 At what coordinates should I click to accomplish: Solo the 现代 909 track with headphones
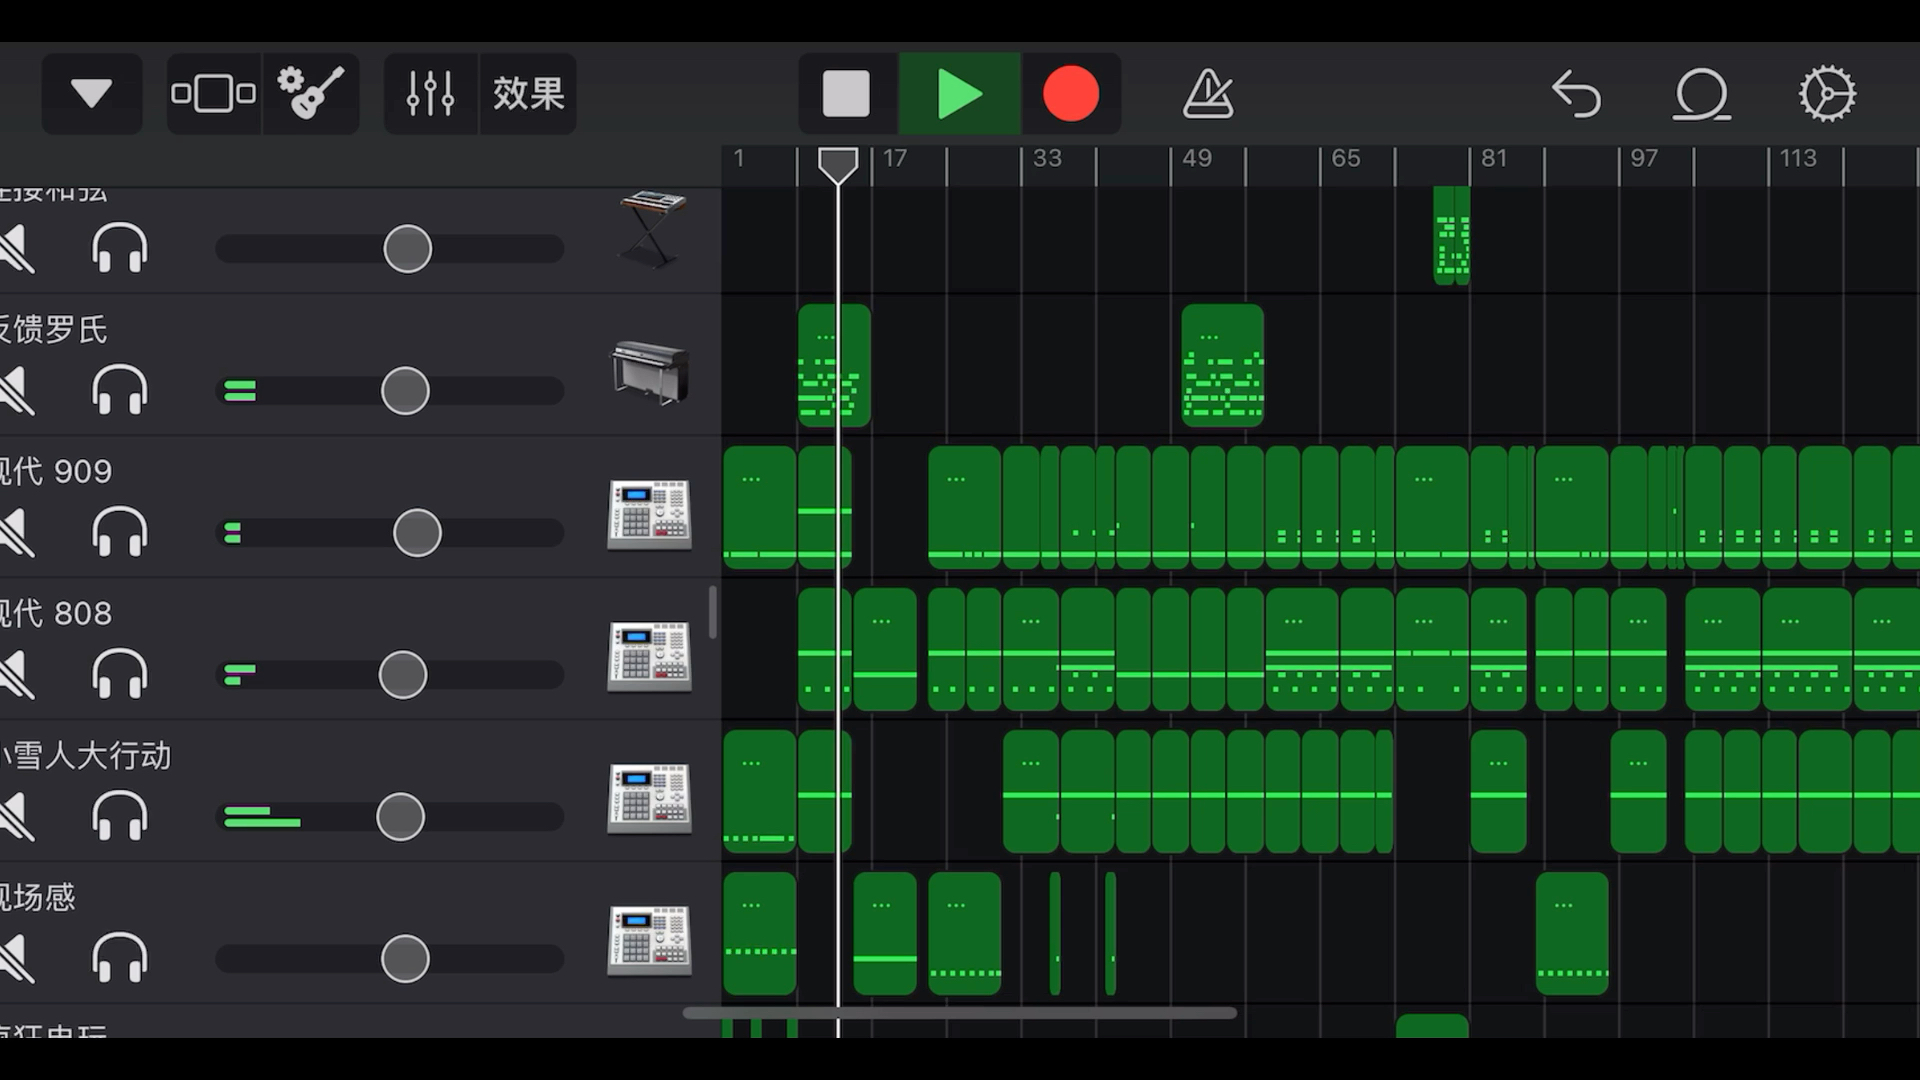120,533
